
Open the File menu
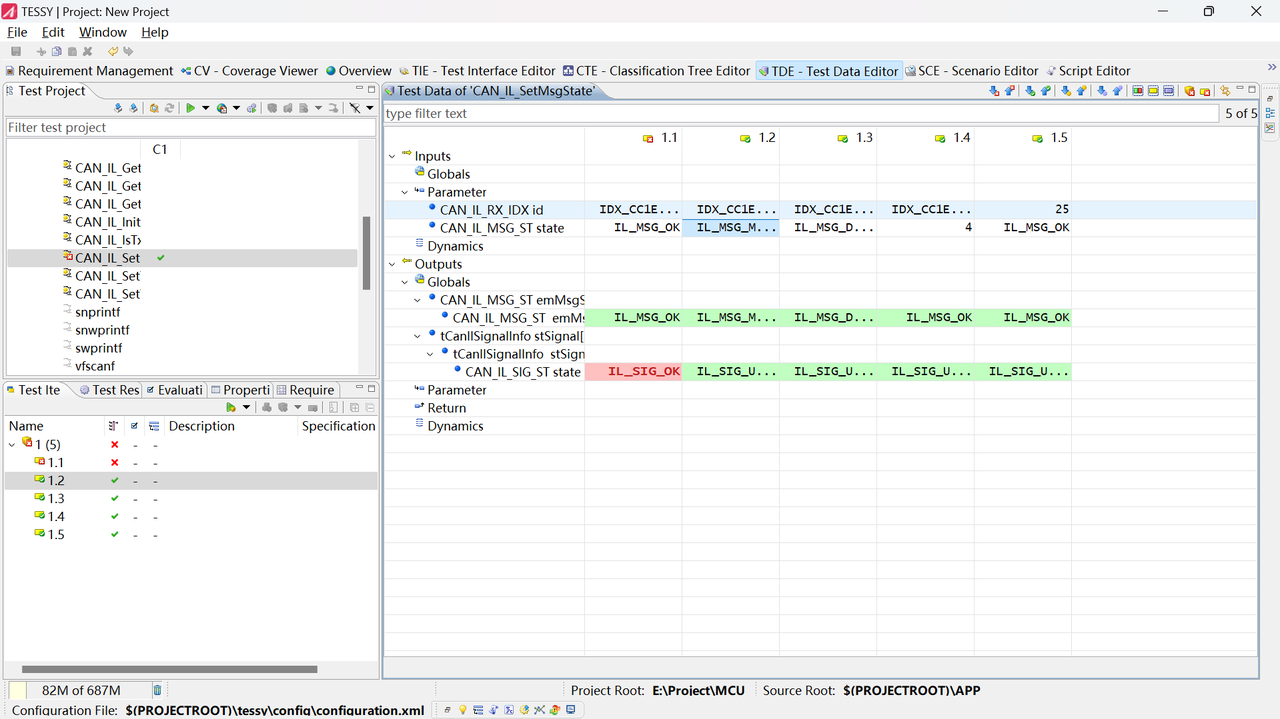18,32
